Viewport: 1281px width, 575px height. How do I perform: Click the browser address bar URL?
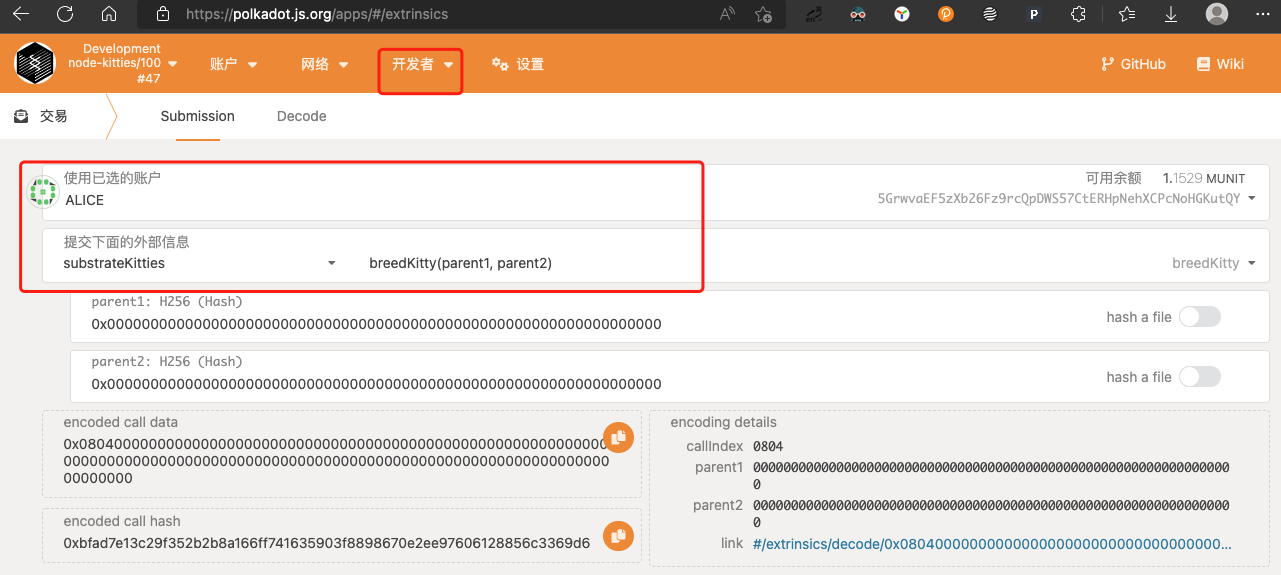pos(316,14)
